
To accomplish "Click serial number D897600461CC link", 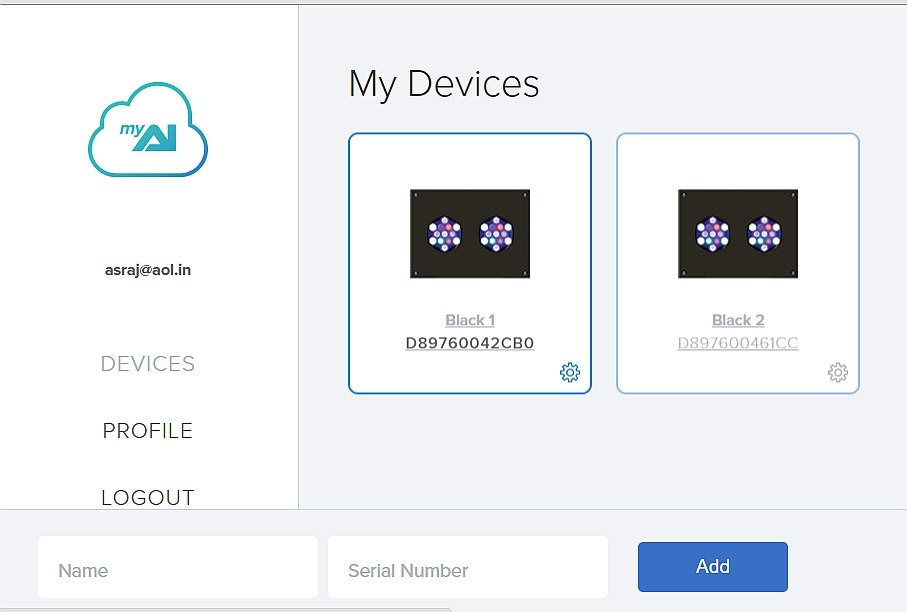I will (738, 343).
